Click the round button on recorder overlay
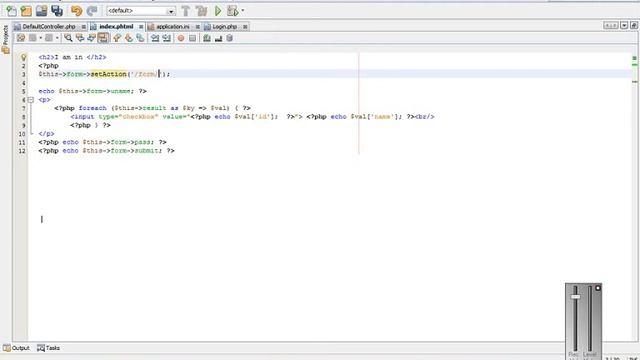Screen dimensions: 640x360 (x=598, y=288)
